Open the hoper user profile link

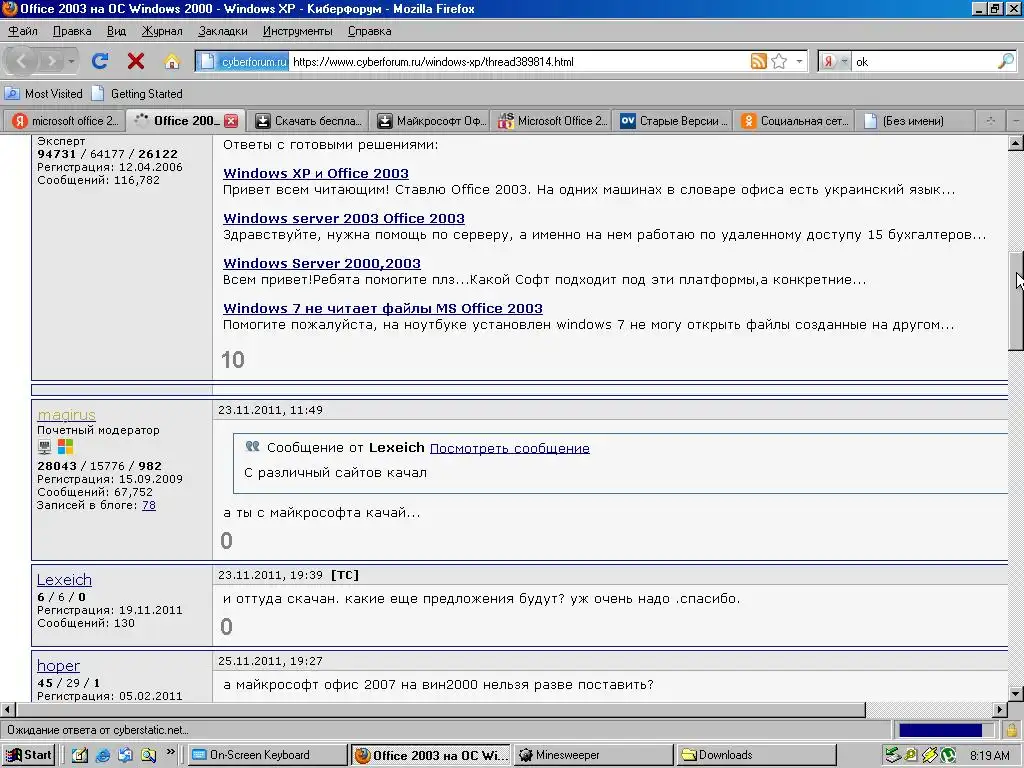point(58,665)
